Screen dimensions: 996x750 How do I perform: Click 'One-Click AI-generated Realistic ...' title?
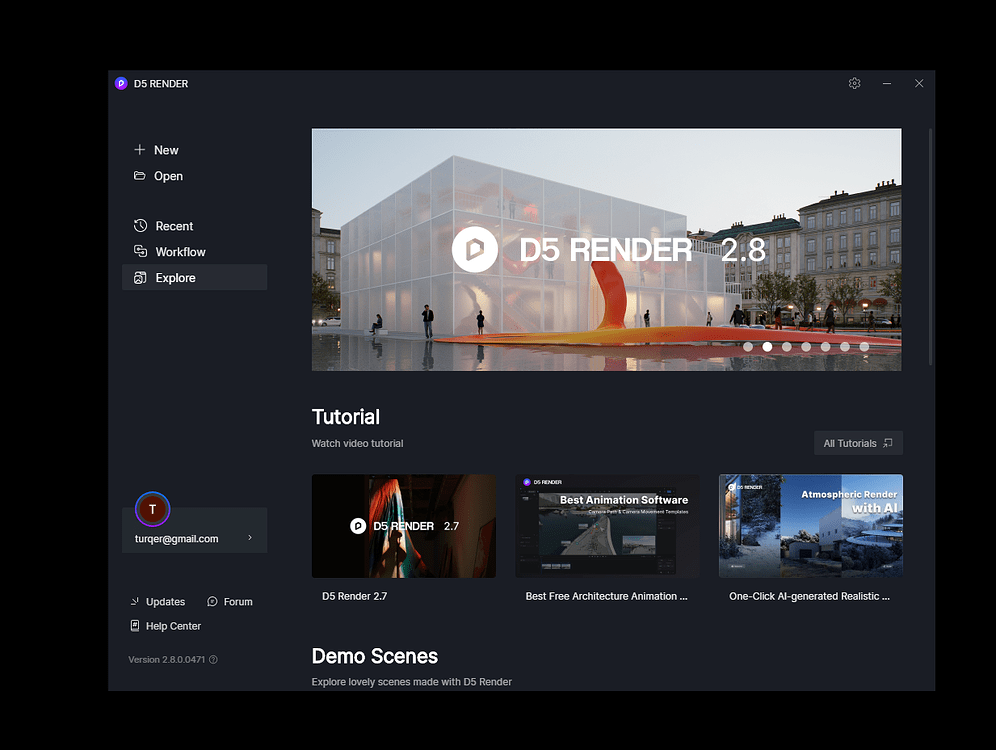coord(809,596)
